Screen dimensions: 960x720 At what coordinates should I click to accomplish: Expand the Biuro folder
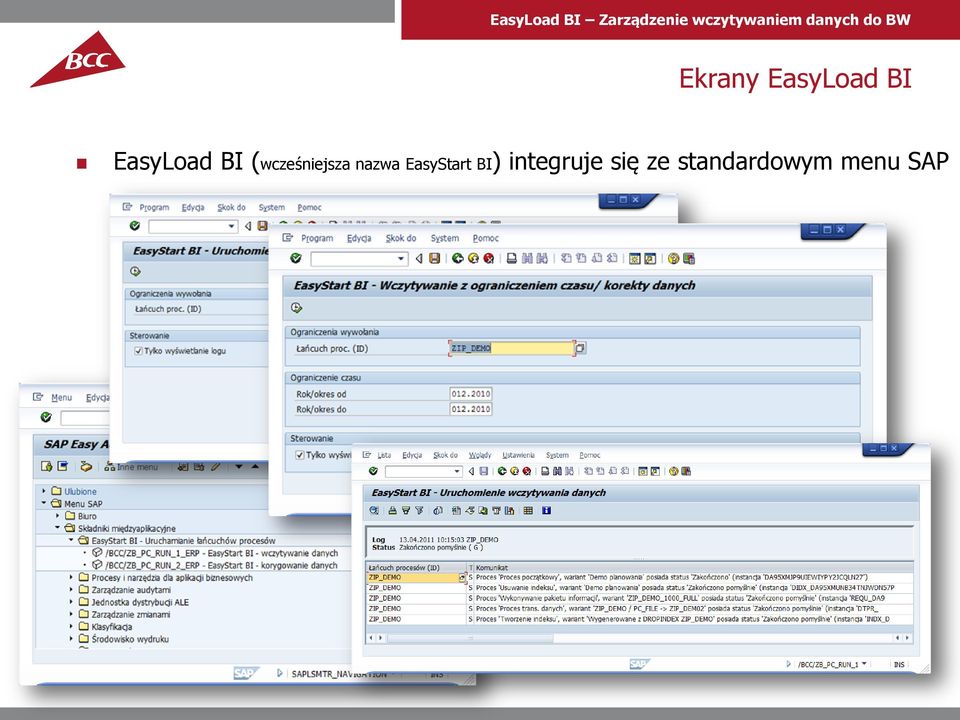pos(58,516)
